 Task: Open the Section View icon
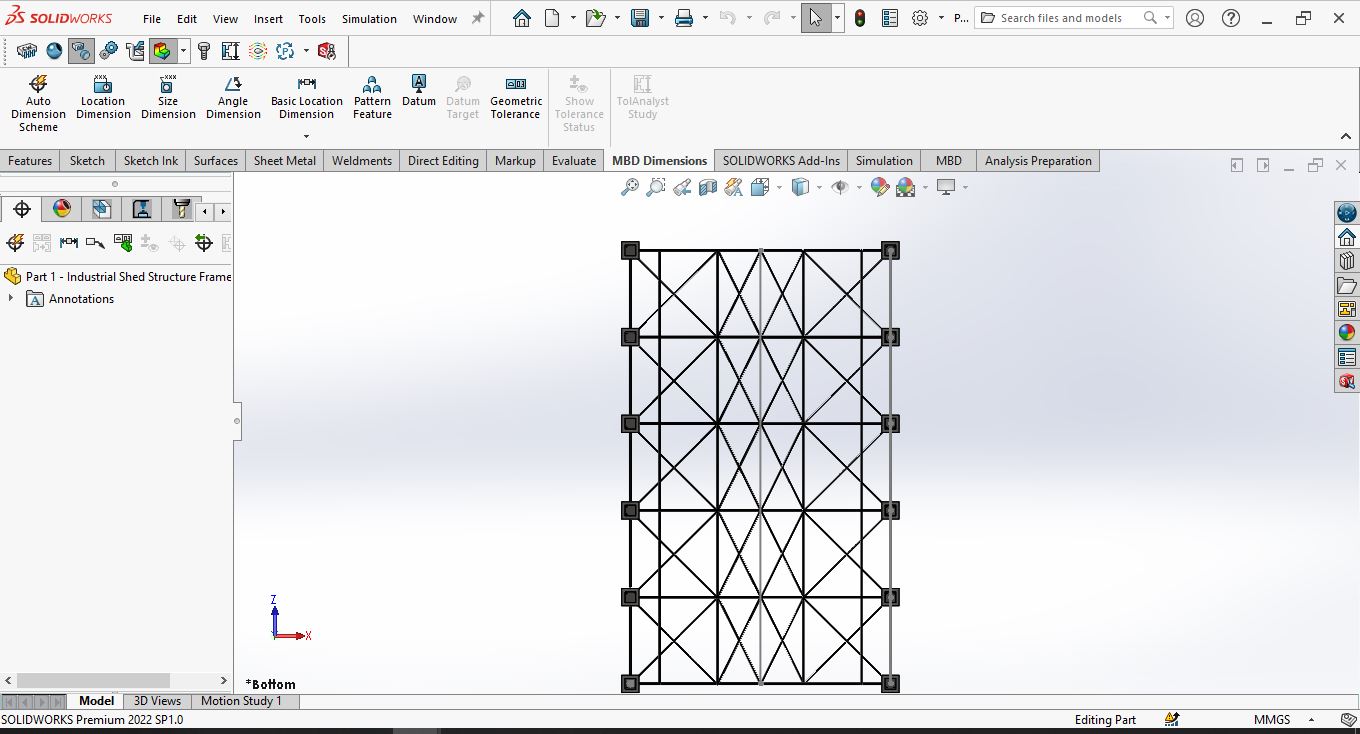pos(708,187)
